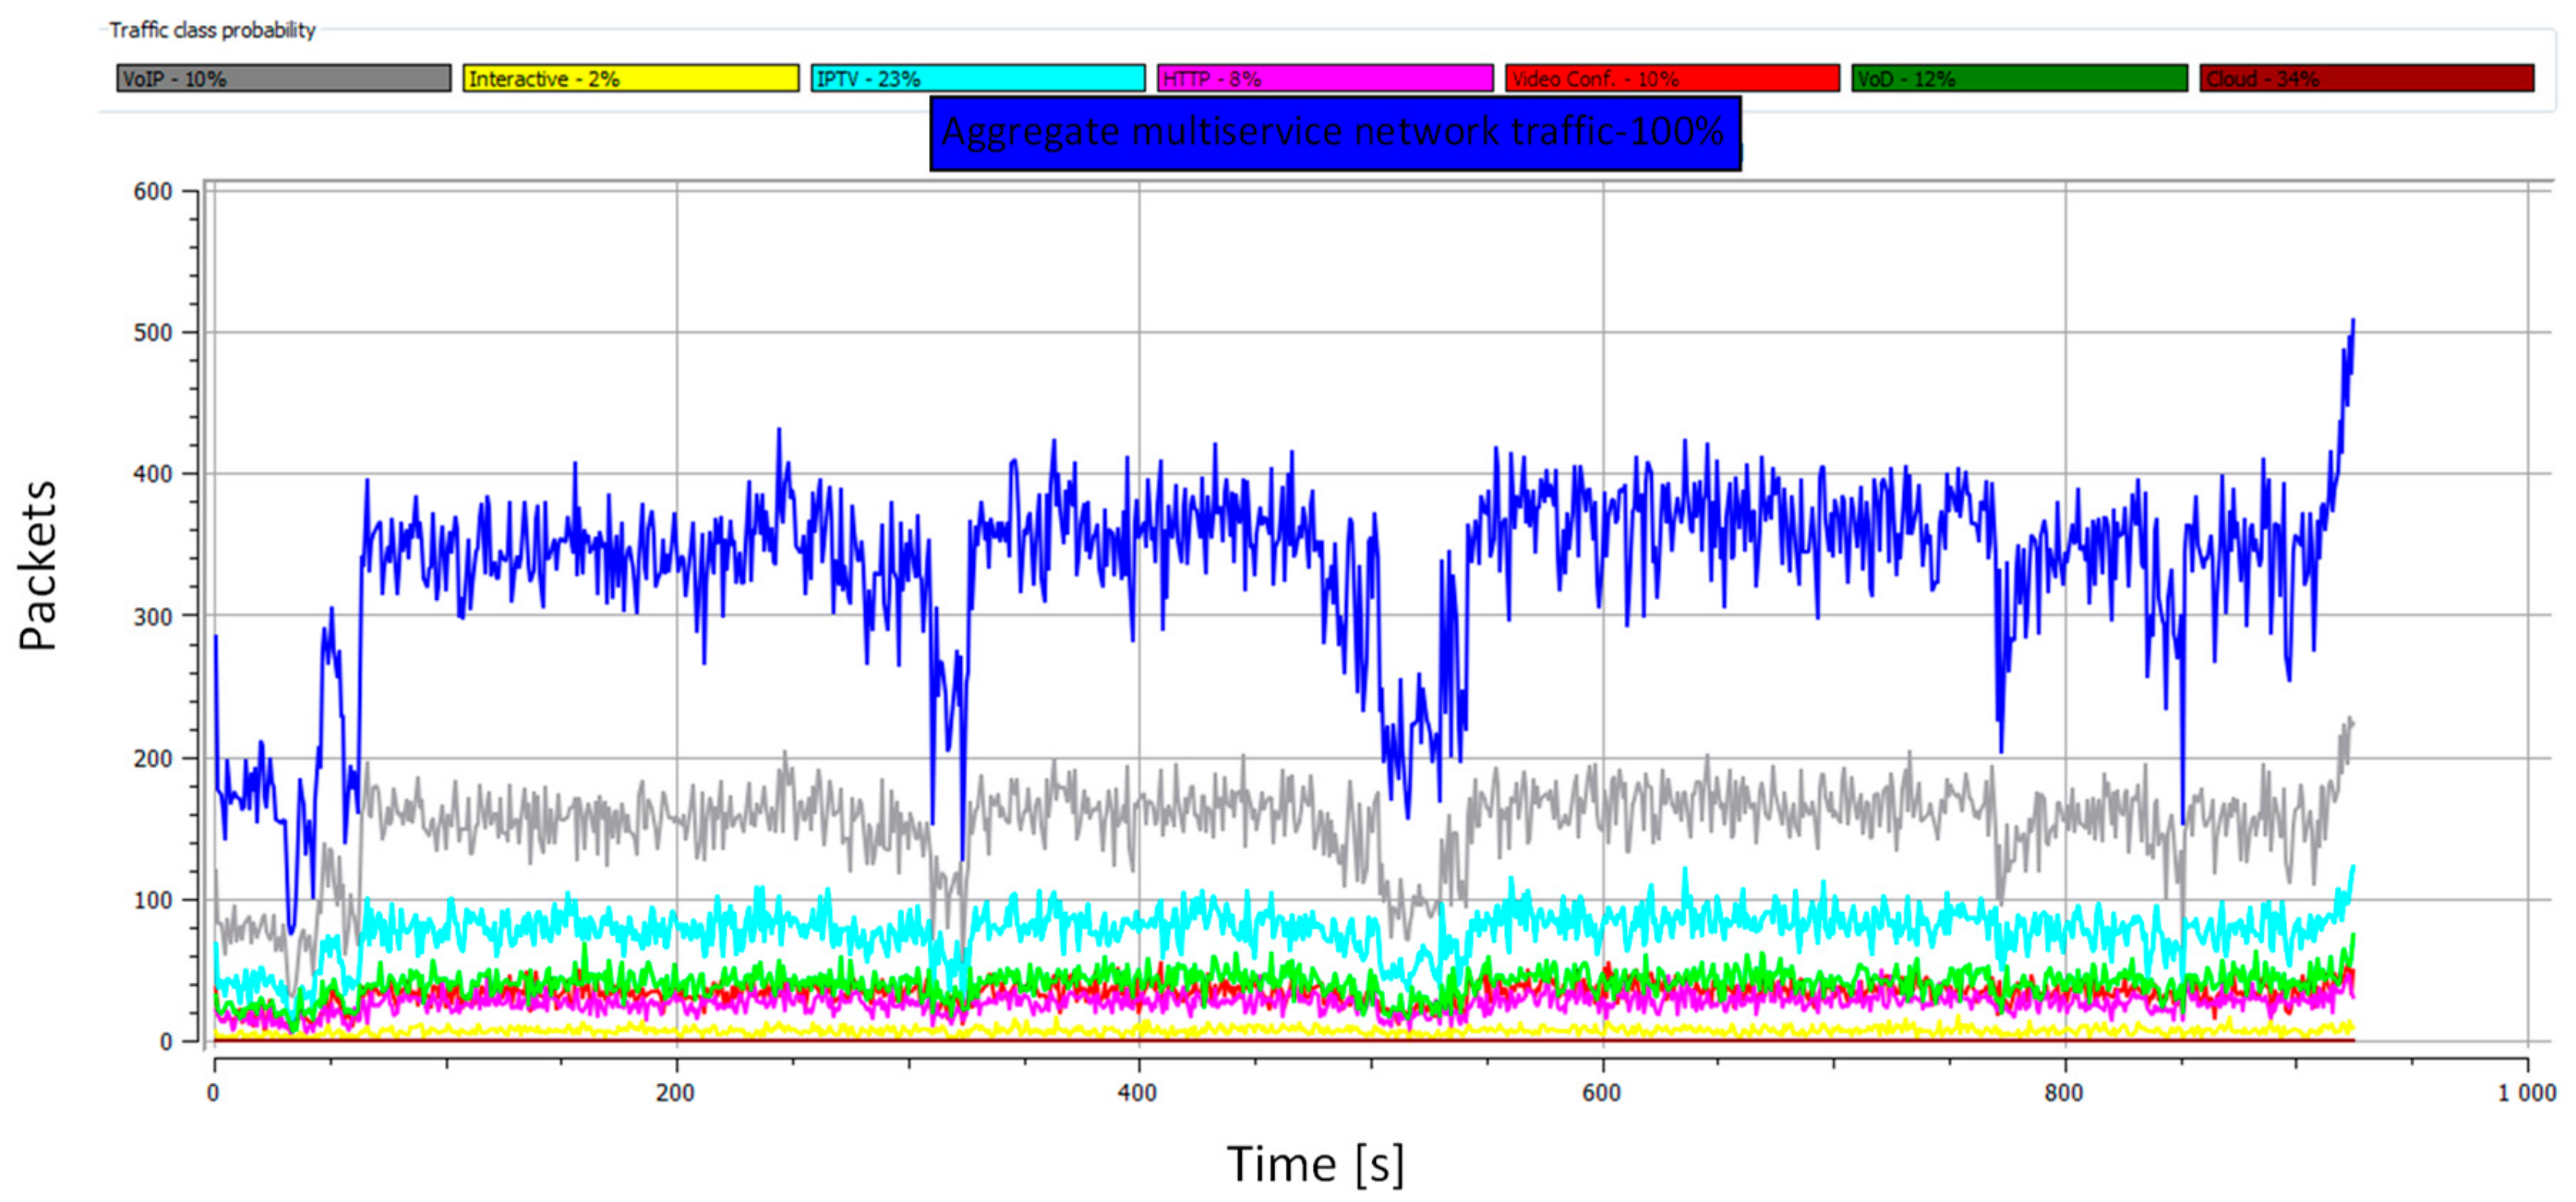The image size is (2576, 1202).
Task: Click the 0 origin tick on the x-axis
Action: [x=213, y=1093]
